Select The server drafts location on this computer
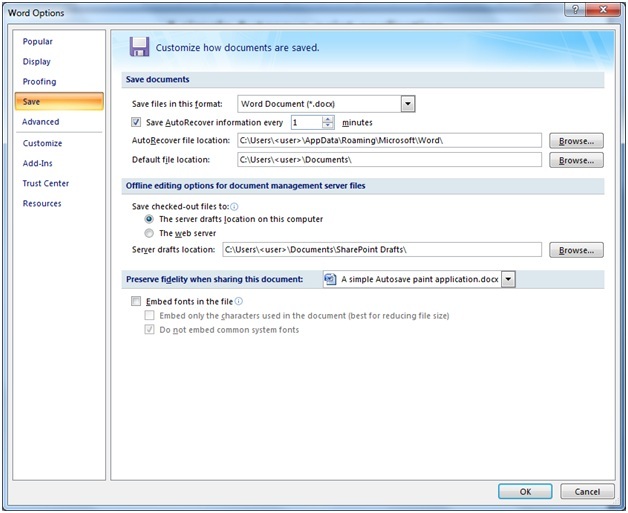 point(149,219)
